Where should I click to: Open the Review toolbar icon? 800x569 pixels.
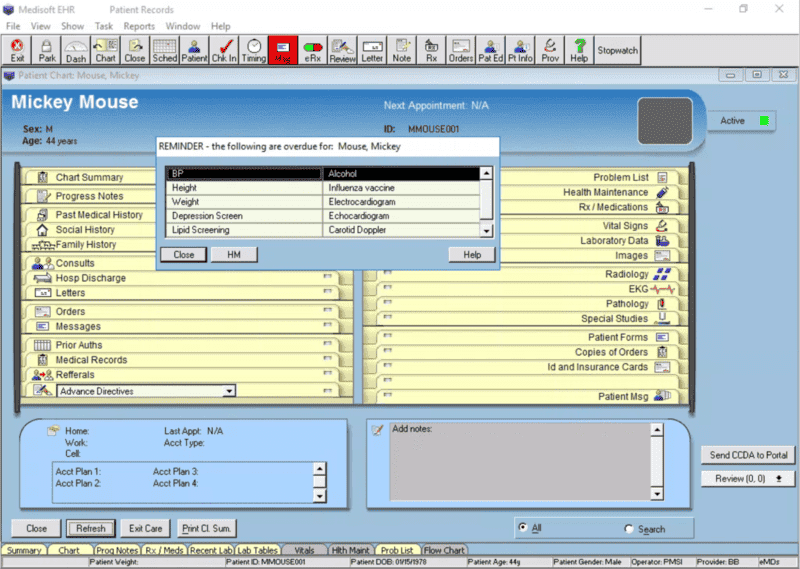[342, 51]
